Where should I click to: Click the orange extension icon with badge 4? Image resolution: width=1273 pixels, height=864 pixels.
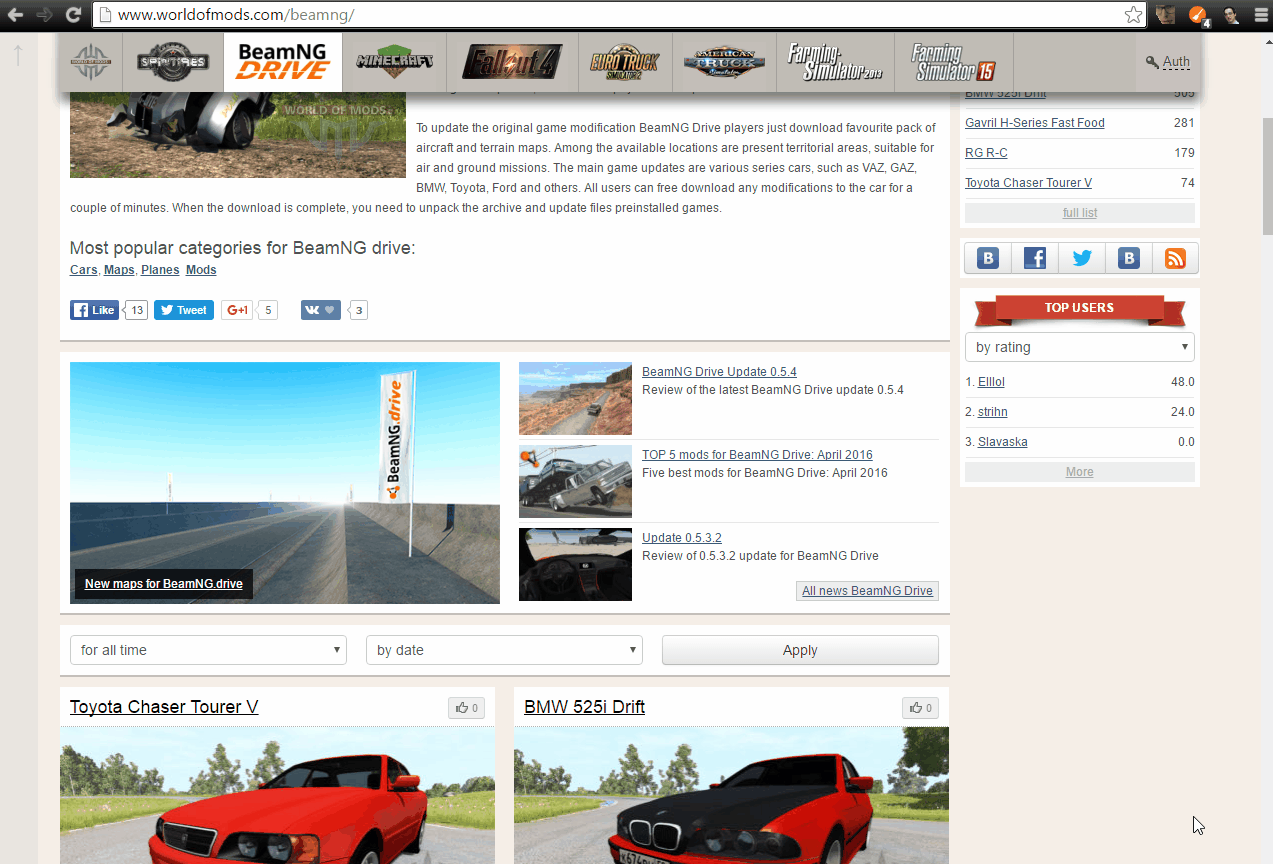1198,15
